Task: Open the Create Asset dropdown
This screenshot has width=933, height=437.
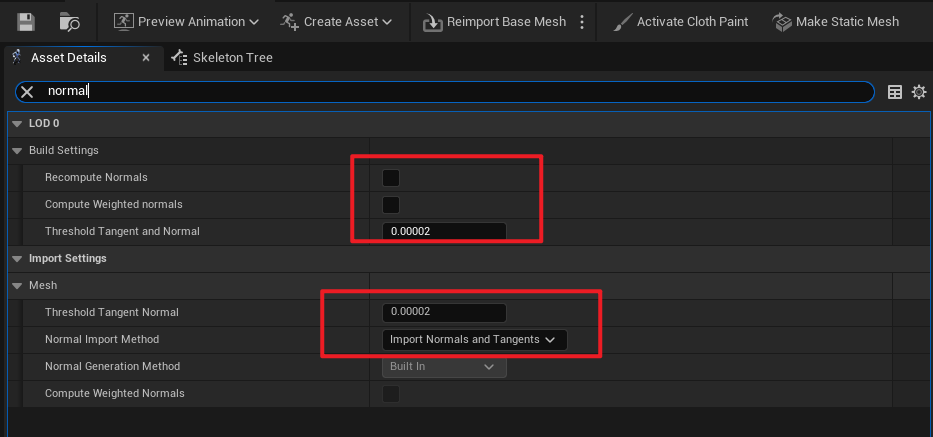Action: [x=336, y=21]
